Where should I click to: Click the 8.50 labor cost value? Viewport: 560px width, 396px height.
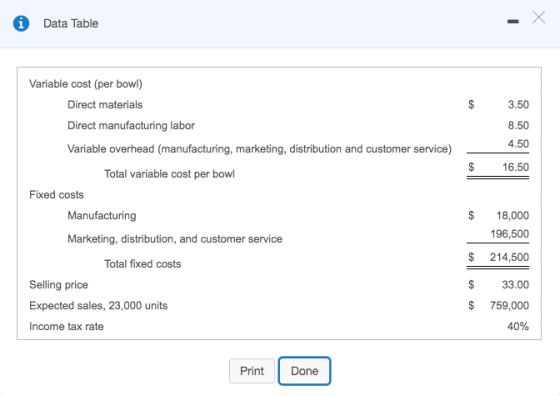click(x=518, y=125)
